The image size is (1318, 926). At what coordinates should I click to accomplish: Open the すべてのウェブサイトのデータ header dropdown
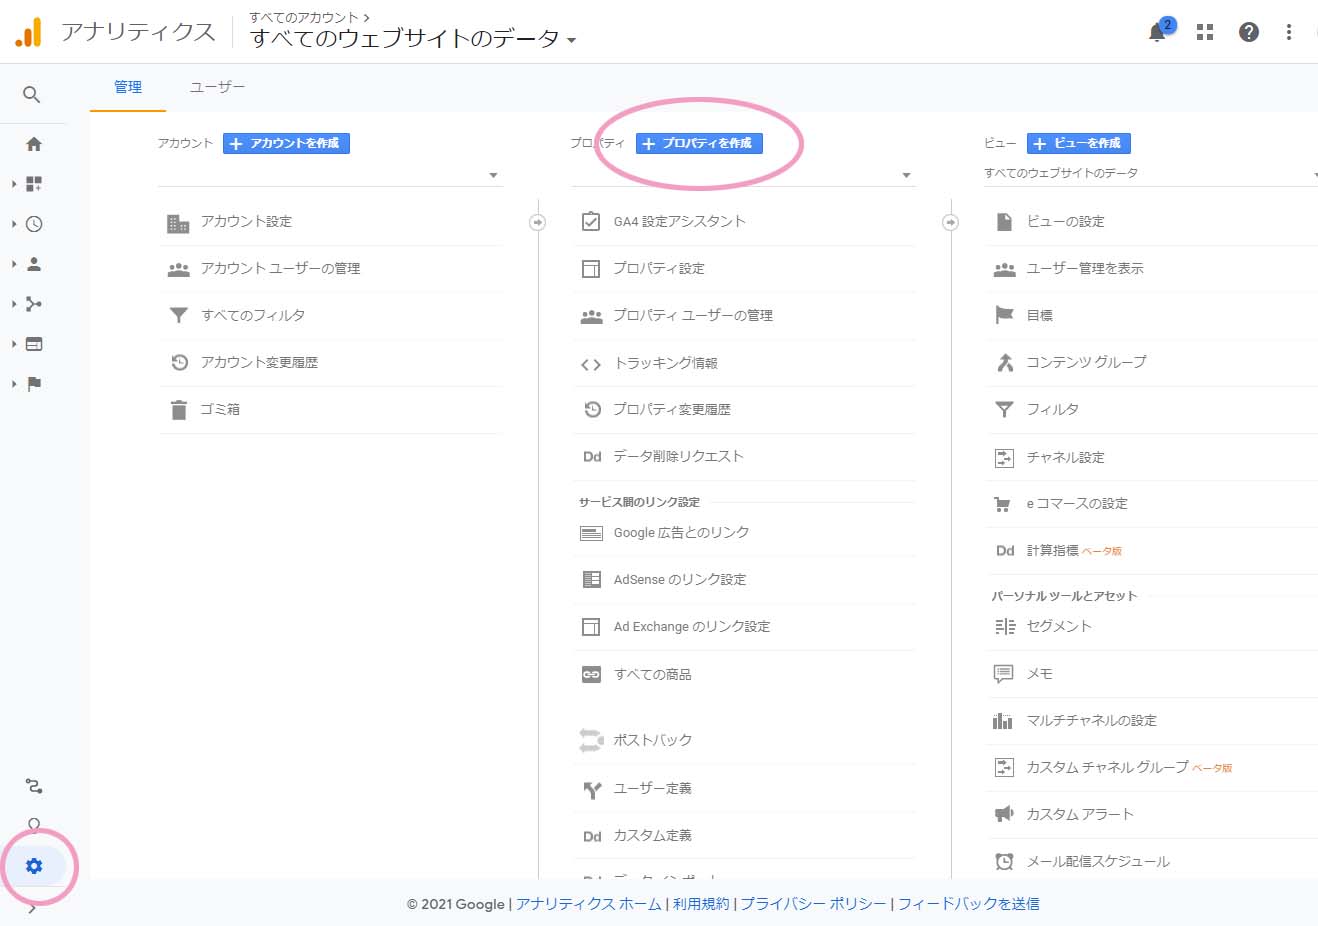[x=413, y=39]
